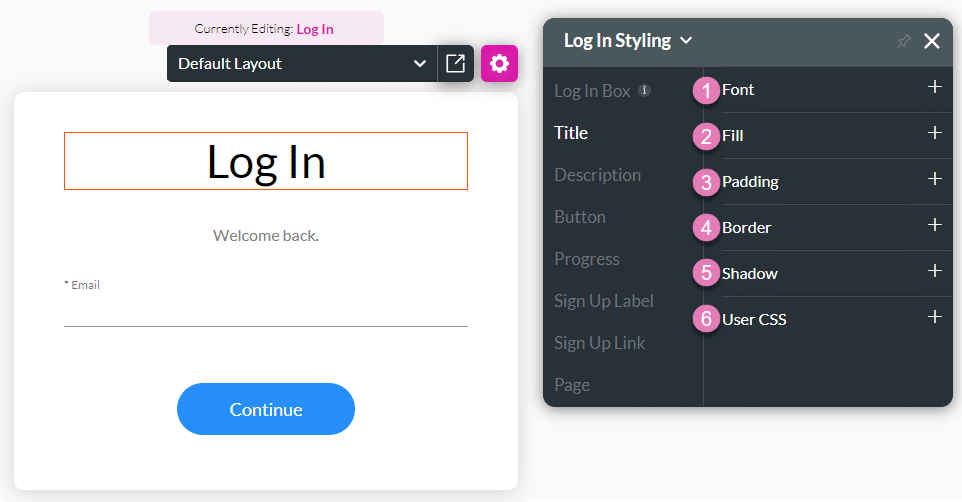Close the Log In Styling panel
Image resolution: width=962 pixels, height=502 pixels.
click(x=932, y=41)
